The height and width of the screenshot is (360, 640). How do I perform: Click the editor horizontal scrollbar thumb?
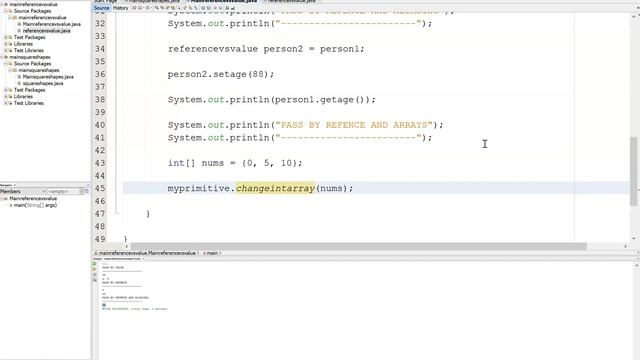[358, 246]
